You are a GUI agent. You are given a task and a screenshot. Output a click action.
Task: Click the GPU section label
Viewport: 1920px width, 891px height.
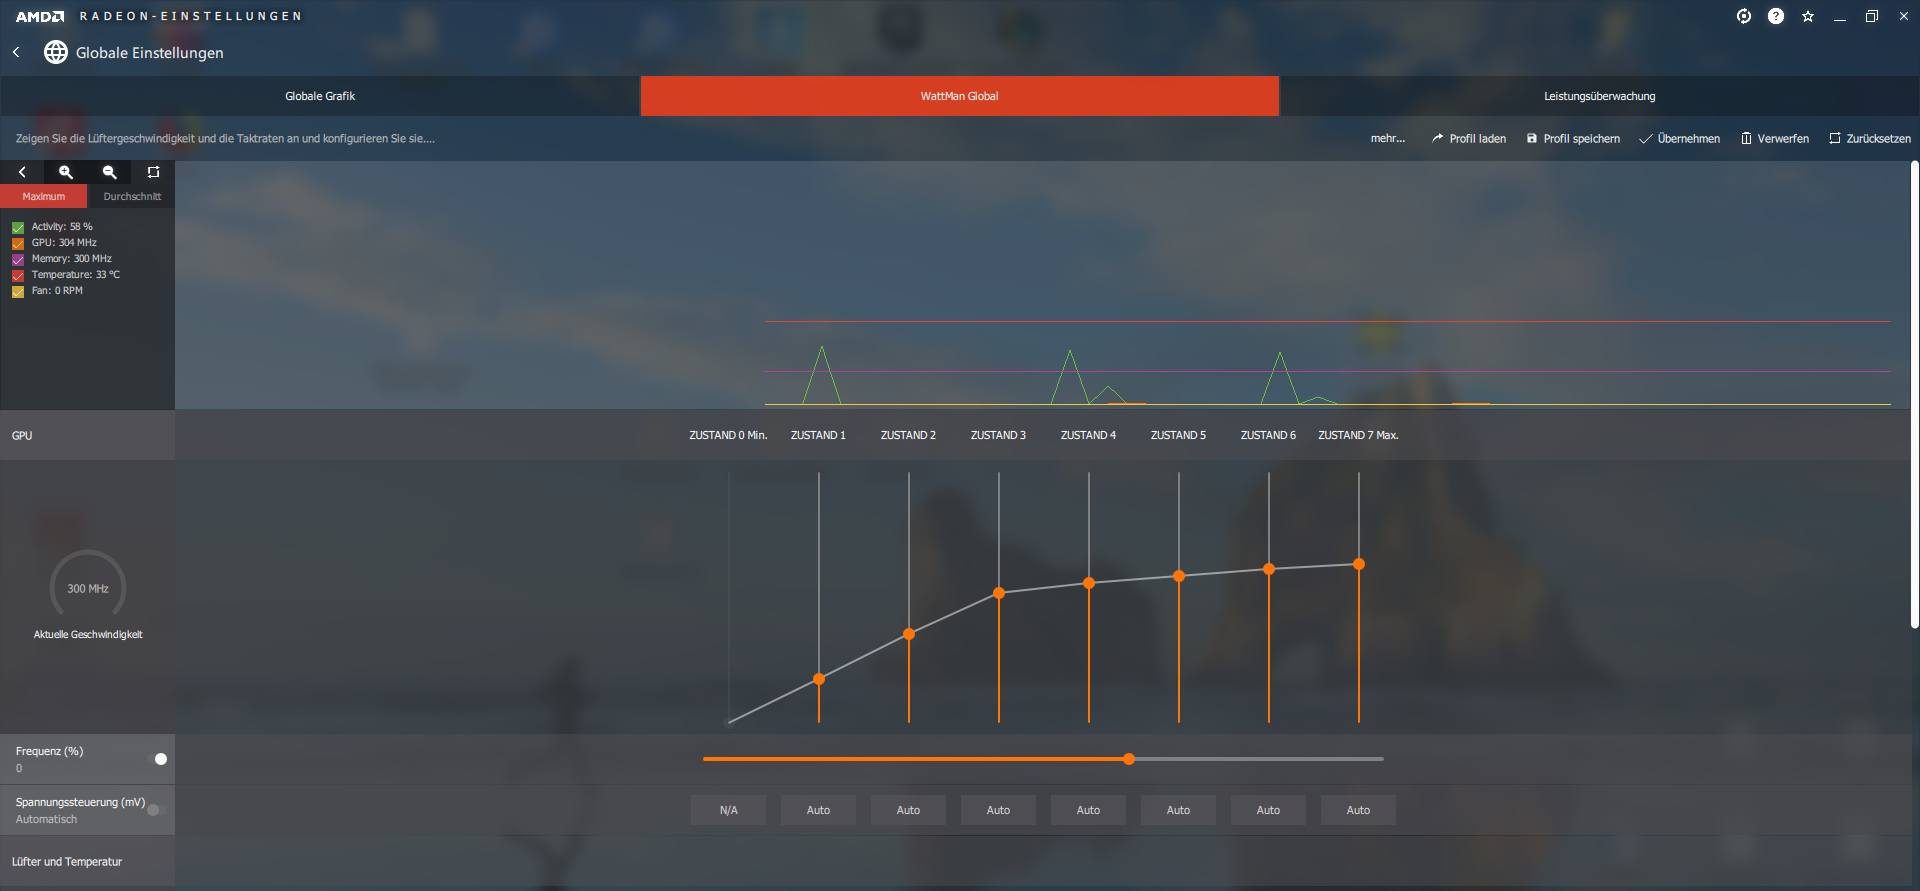pos(22,436)
